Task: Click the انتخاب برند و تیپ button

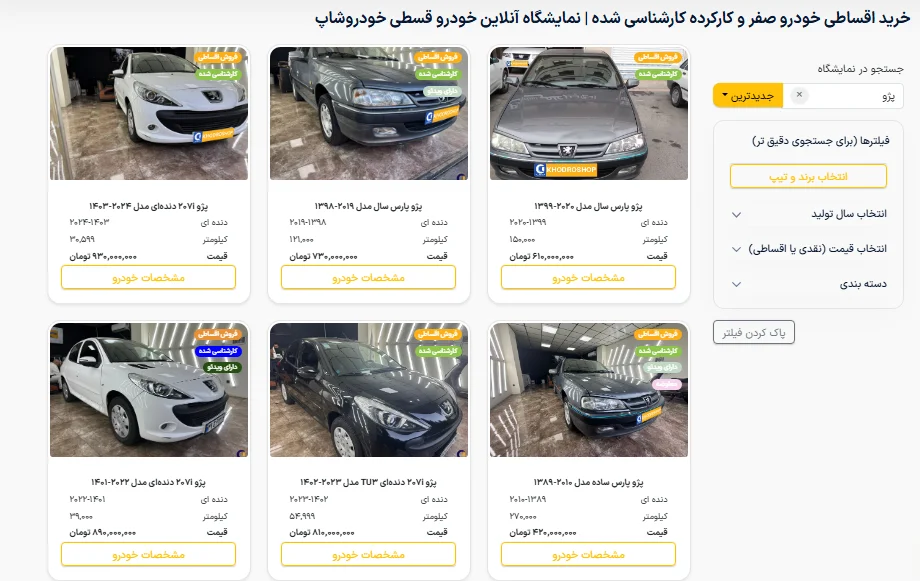Action: 808,176
